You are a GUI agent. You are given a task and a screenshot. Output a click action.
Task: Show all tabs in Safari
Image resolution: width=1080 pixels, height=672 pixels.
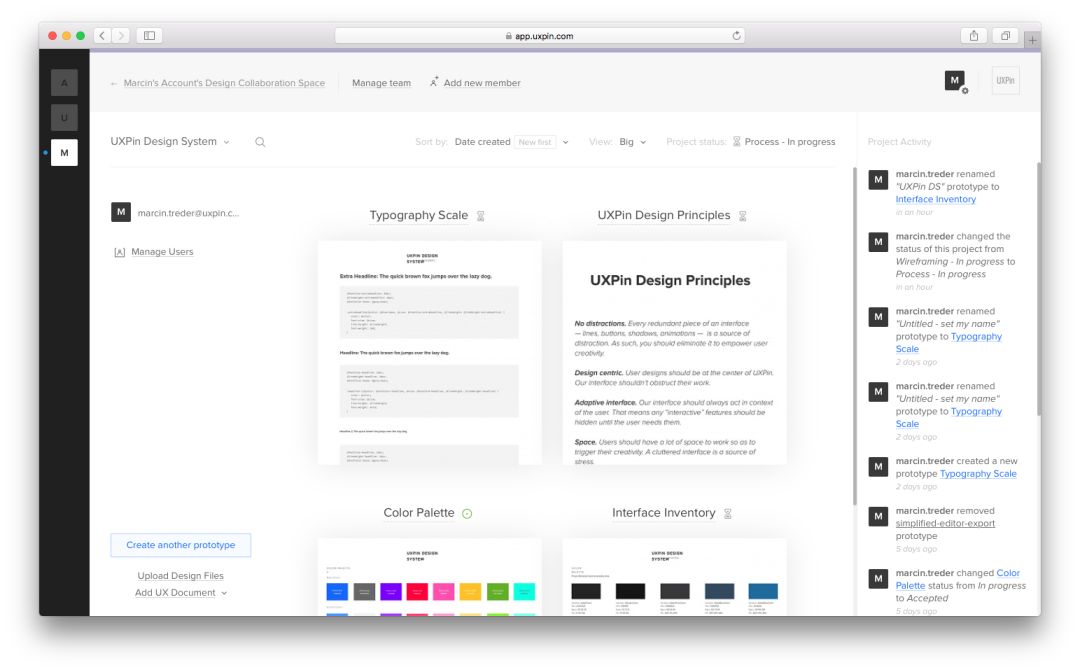click(x=1006, y=36)
